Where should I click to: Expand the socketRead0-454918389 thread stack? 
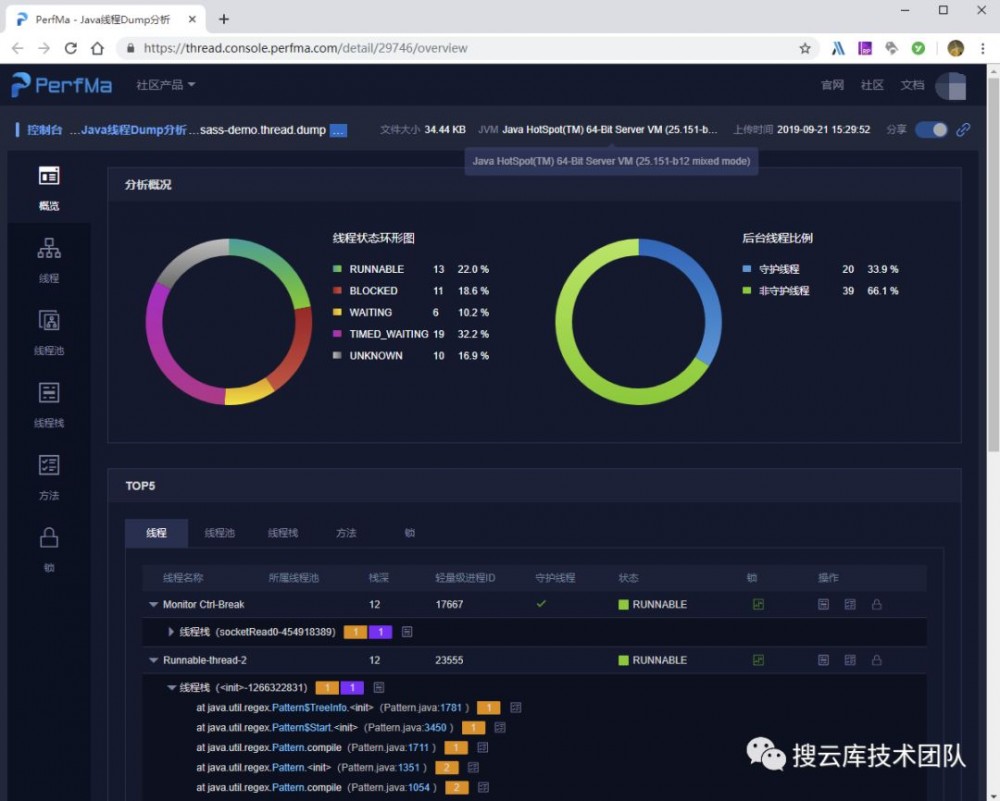[x=171, y=632]
